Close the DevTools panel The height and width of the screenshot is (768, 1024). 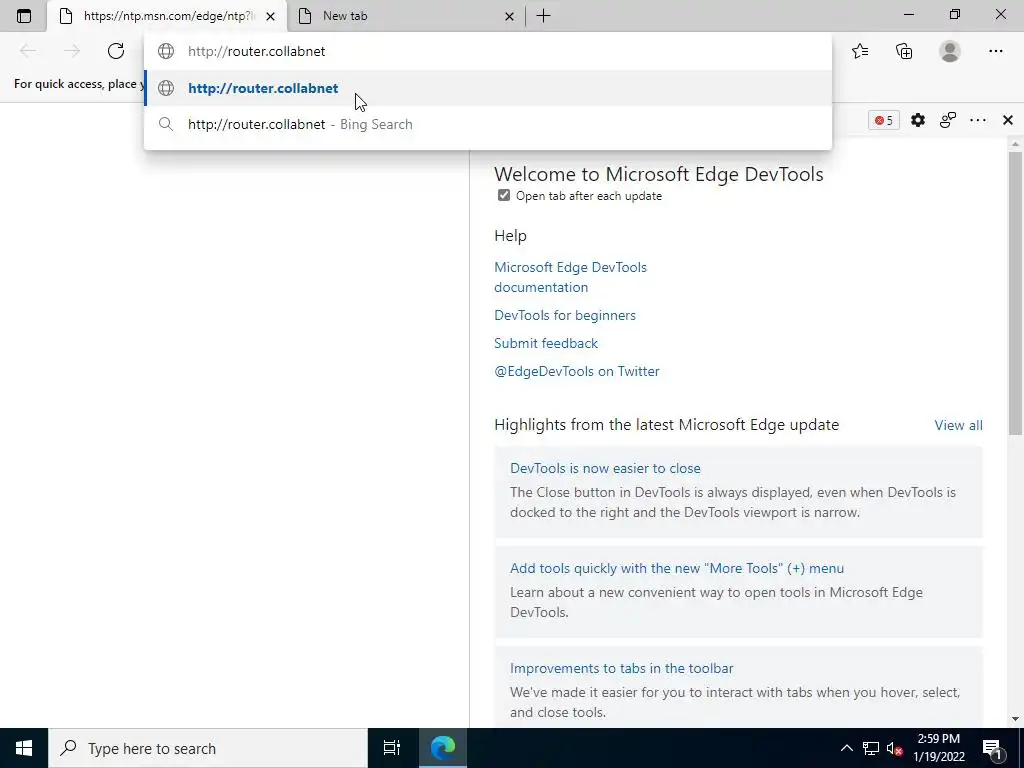point(1008,120)
